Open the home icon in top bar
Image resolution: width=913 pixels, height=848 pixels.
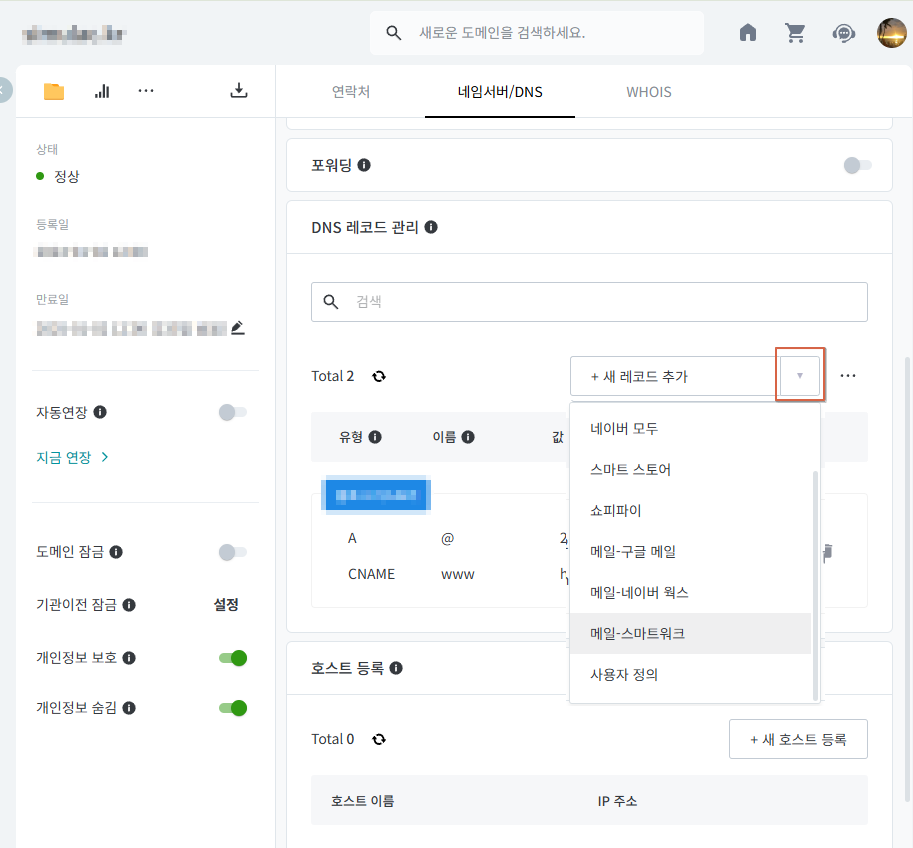[x=747, y=33]
